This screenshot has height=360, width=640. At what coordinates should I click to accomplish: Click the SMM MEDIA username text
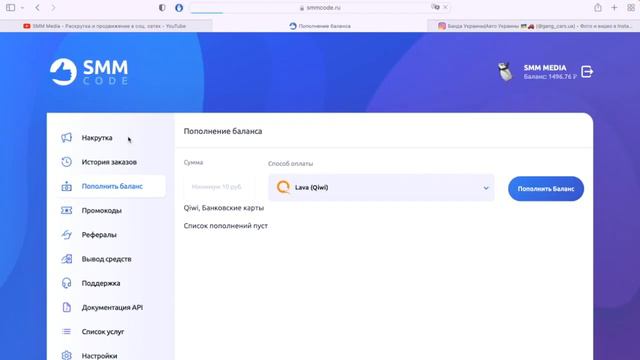point(545,68)
